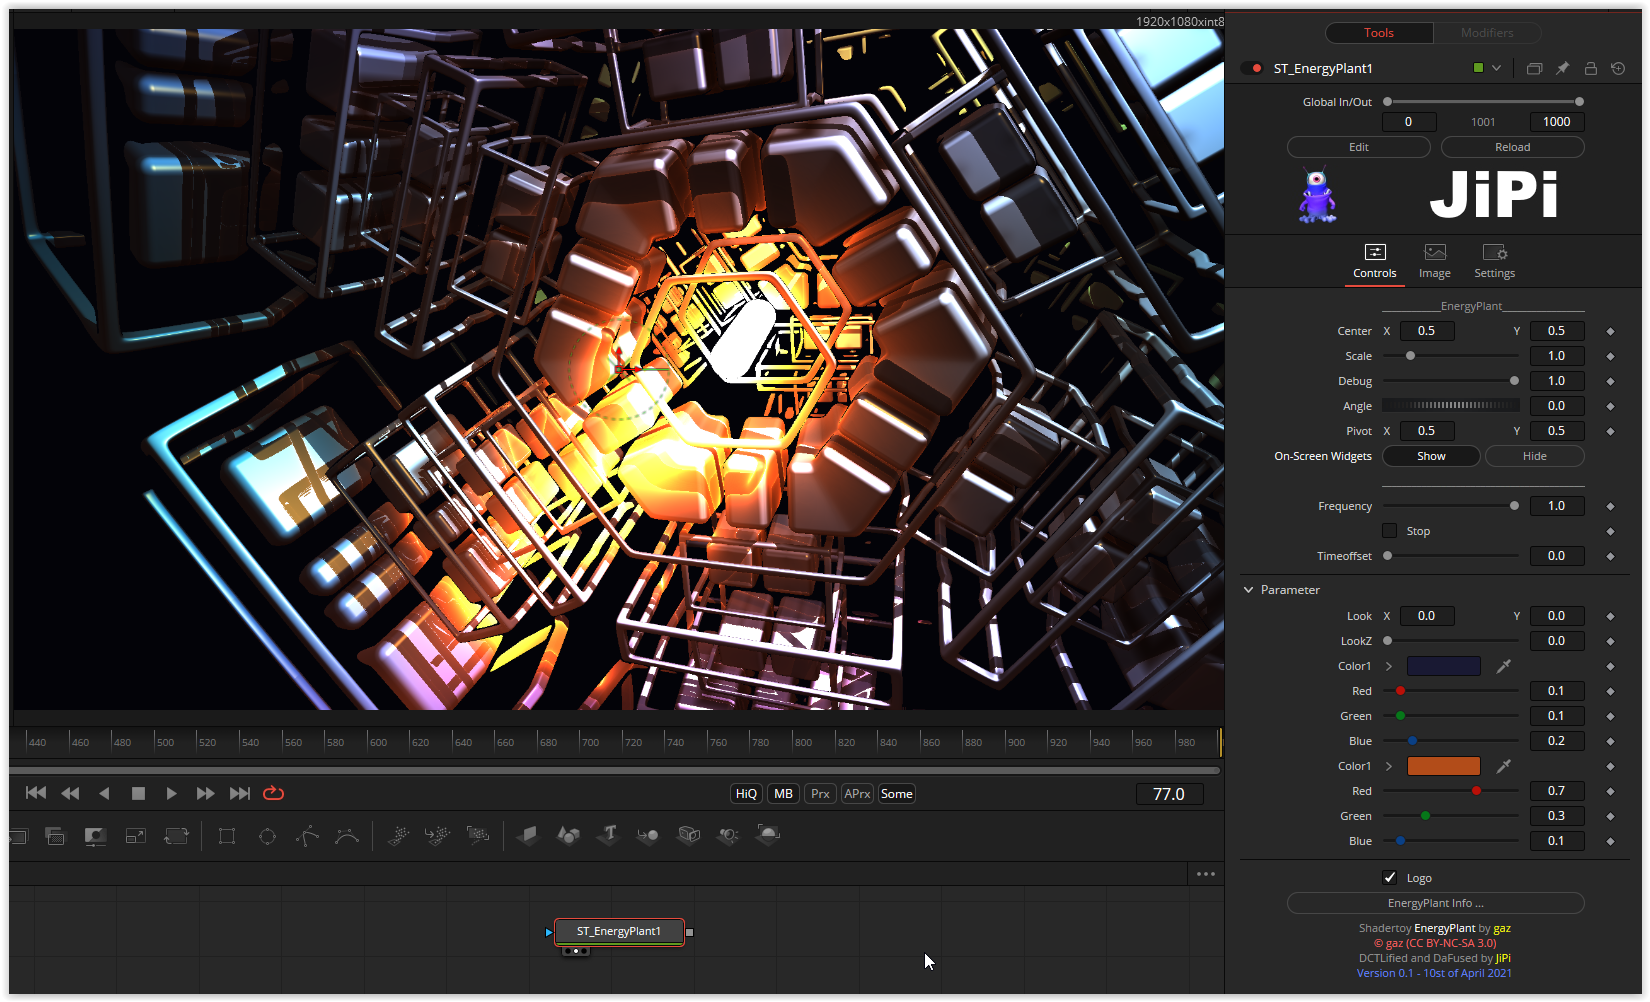Open the node editor three-dots menu

coord(1206,874)
